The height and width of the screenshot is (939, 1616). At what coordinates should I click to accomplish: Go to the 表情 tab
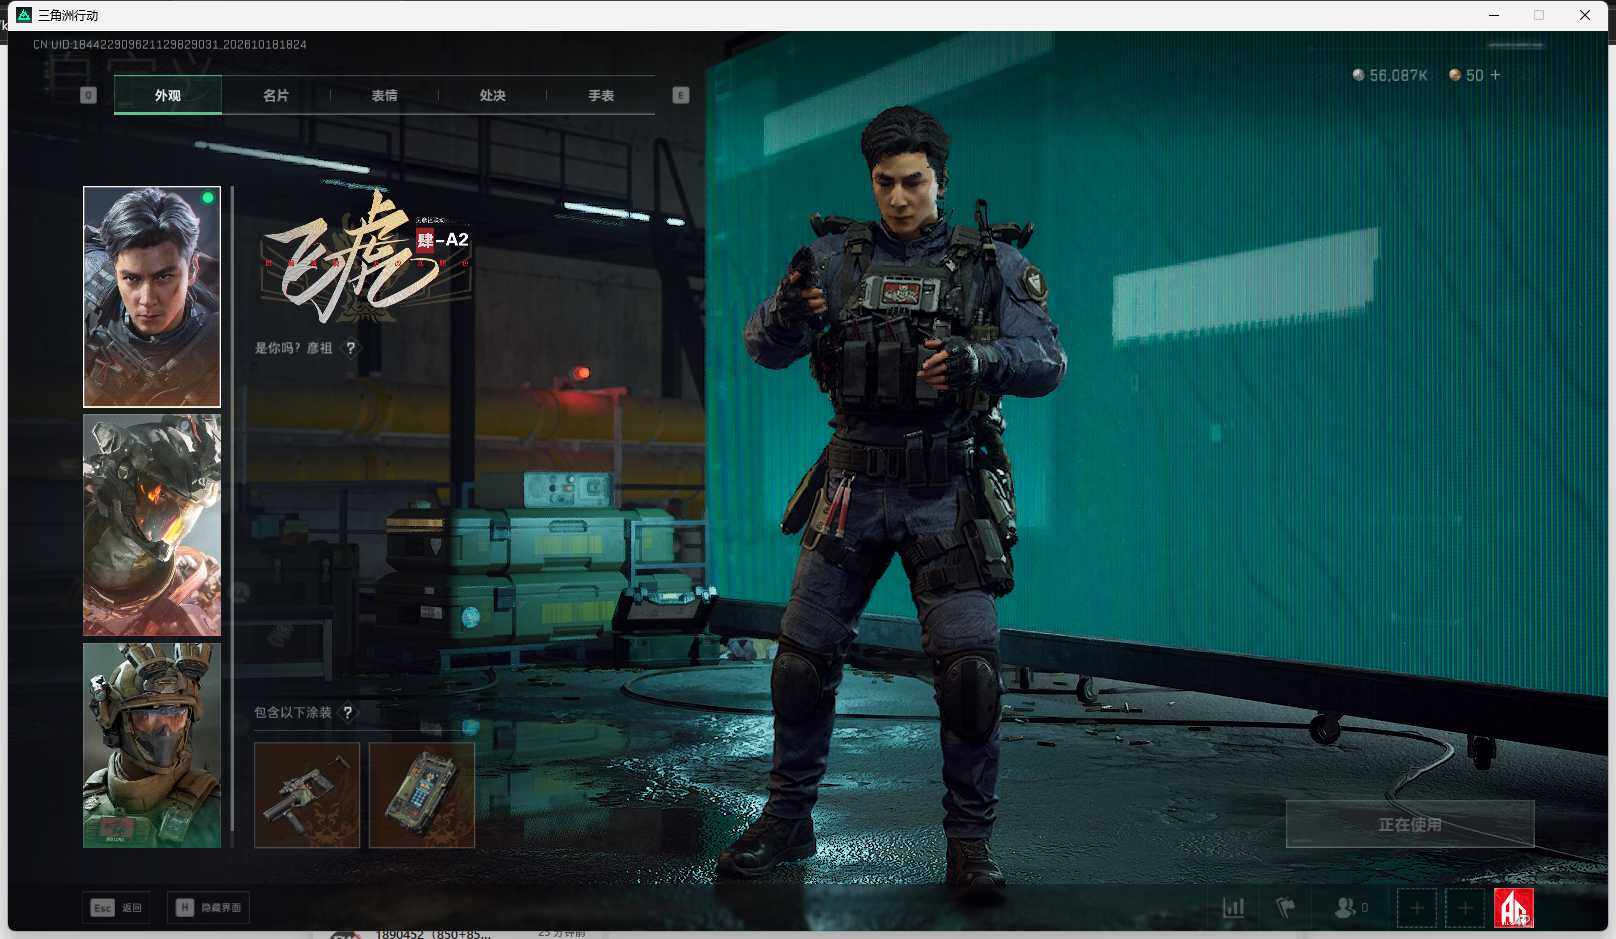click(384, 96)
